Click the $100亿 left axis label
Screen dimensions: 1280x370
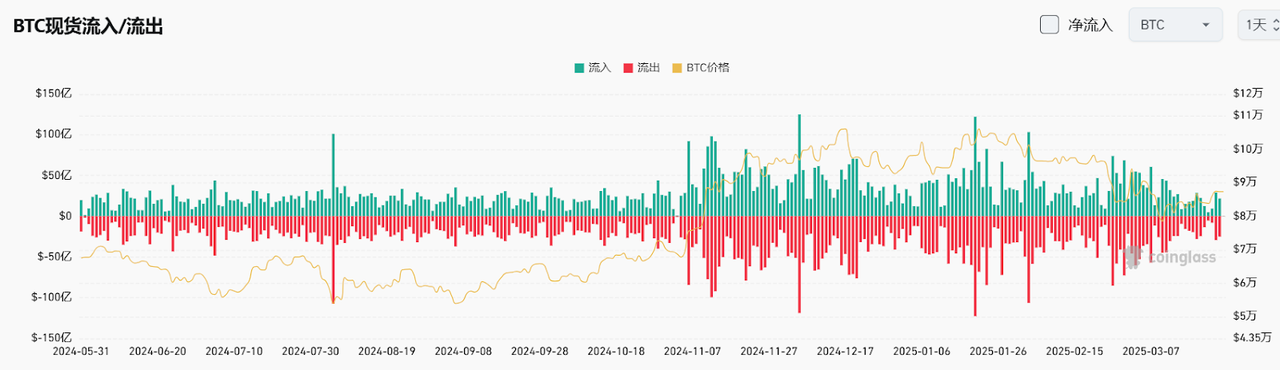point(53,134)
